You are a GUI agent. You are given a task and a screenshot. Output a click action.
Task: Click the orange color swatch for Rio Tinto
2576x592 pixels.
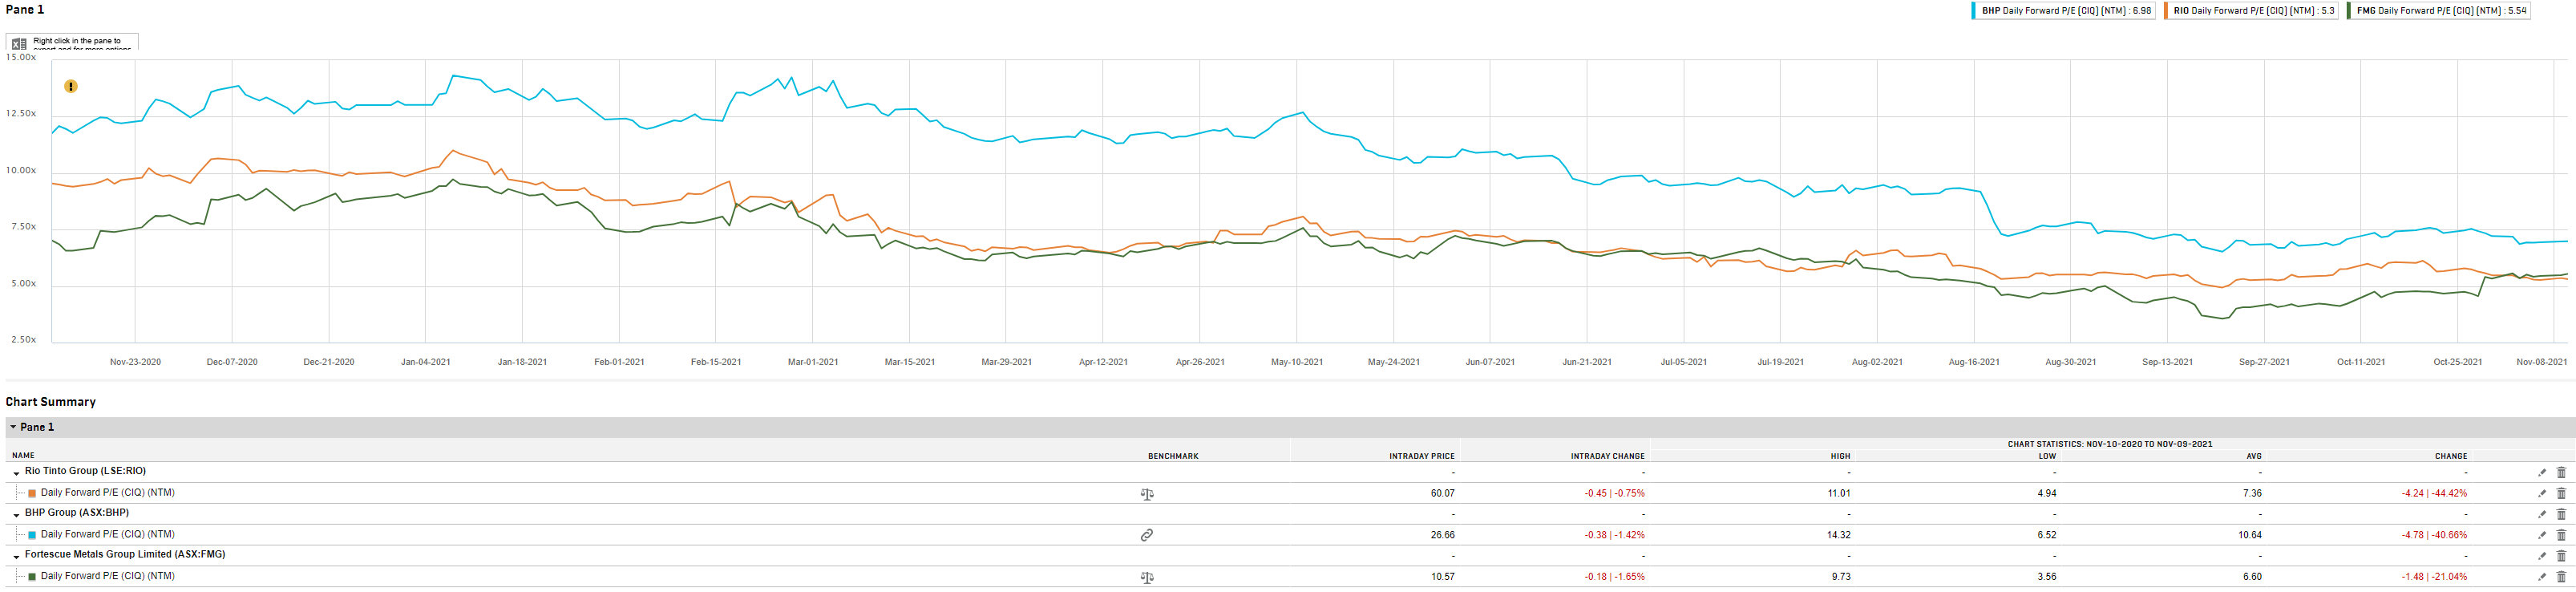[x=32, y=493]
